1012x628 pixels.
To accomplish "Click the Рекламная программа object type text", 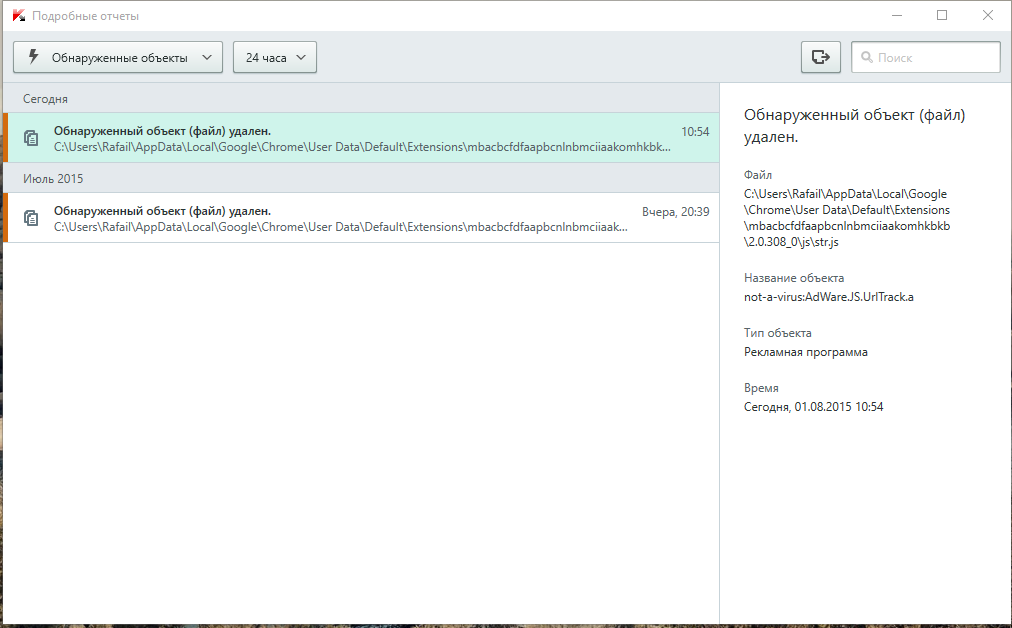I will (805, 352).
